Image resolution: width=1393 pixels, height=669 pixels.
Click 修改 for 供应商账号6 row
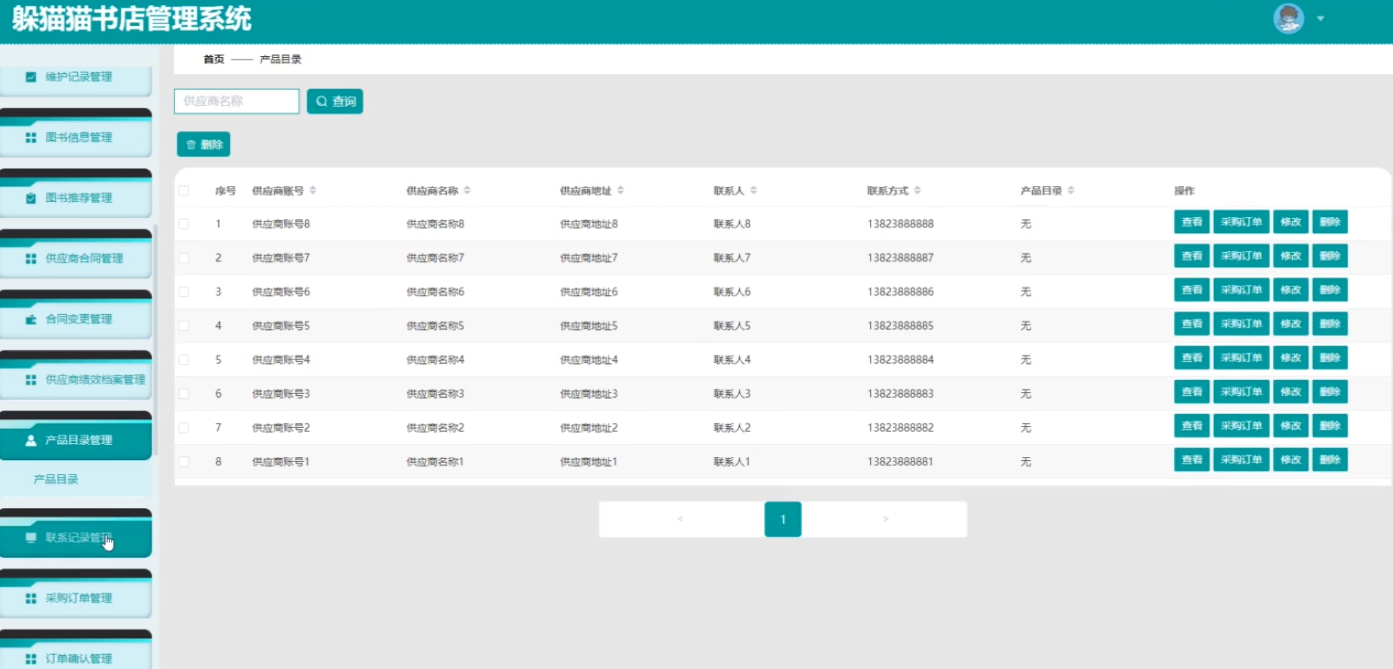click(x=1291, y=290)
